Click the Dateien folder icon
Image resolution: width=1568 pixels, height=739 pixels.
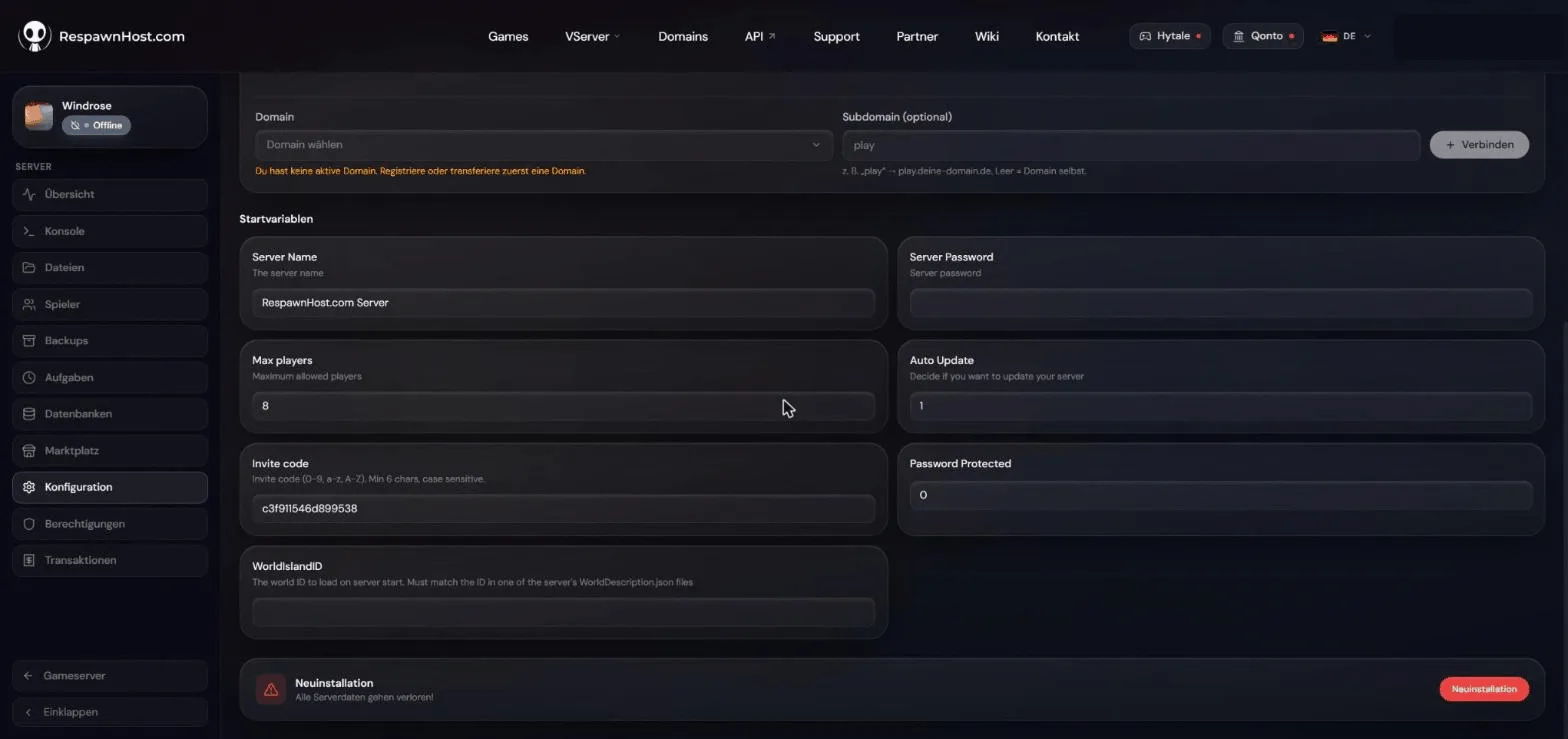click(29, 268)
